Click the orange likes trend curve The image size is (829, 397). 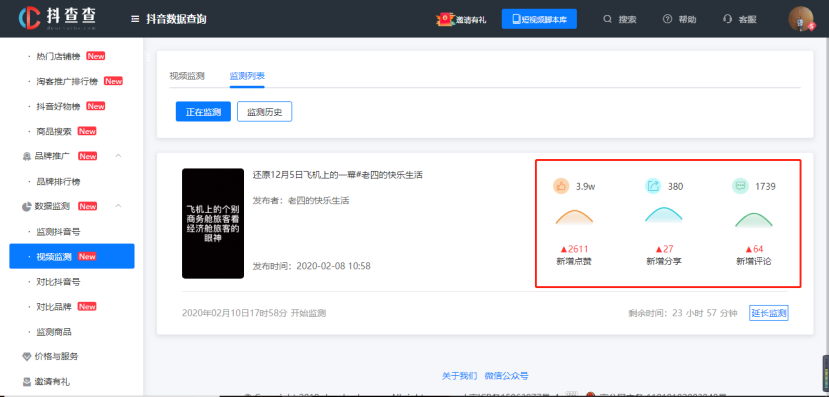[x=574, y=218]
